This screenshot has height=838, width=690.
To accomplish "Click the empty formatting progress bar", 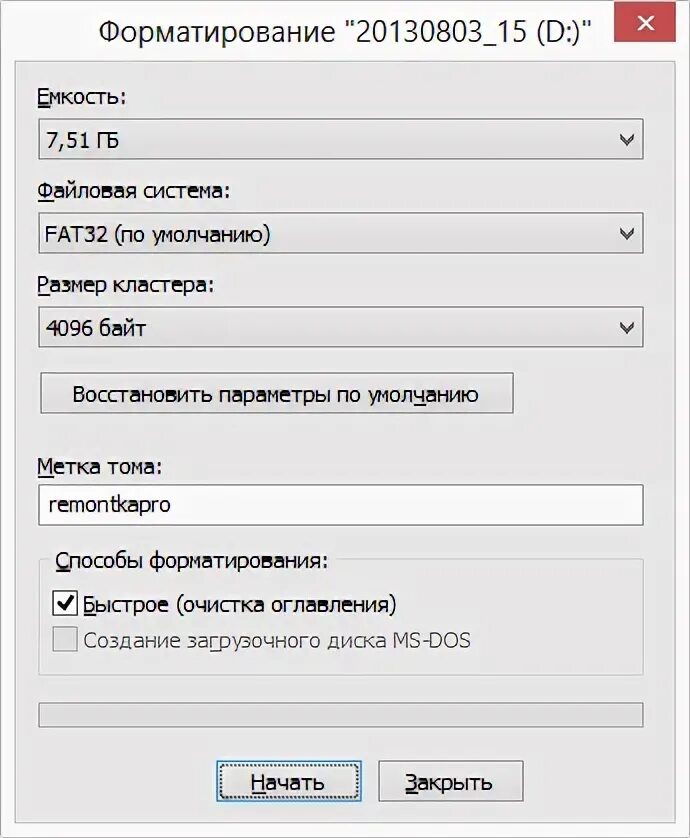I will 340,715.
